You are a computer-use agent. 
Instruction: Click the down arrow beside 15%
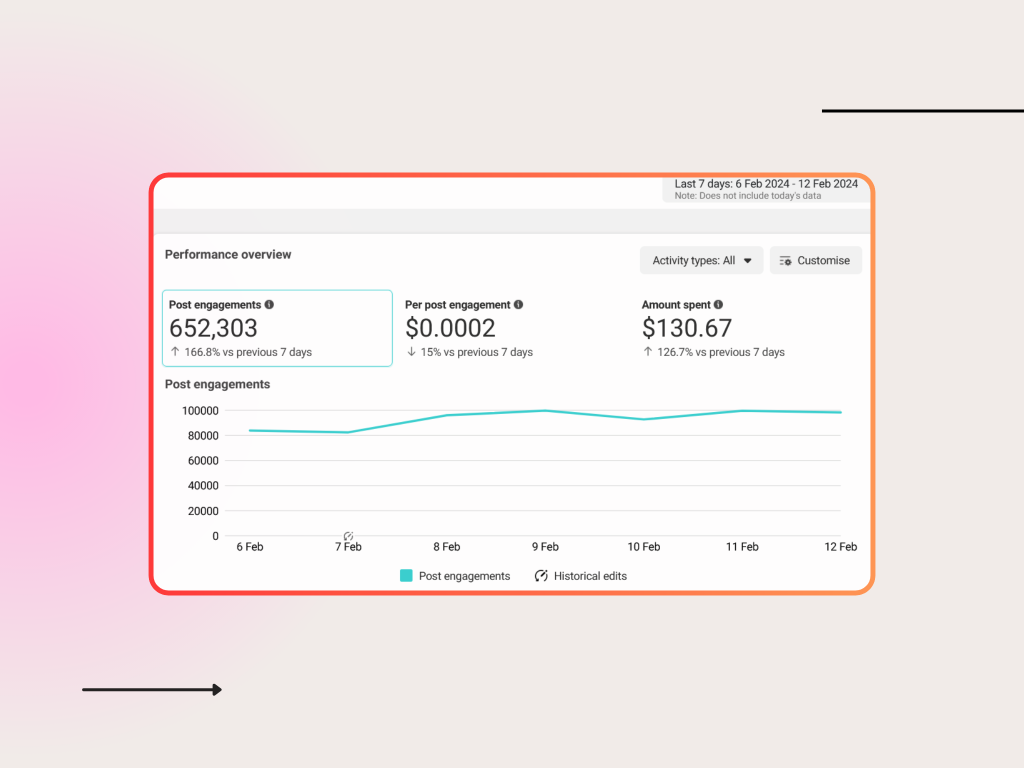click(x=411, y=351)
